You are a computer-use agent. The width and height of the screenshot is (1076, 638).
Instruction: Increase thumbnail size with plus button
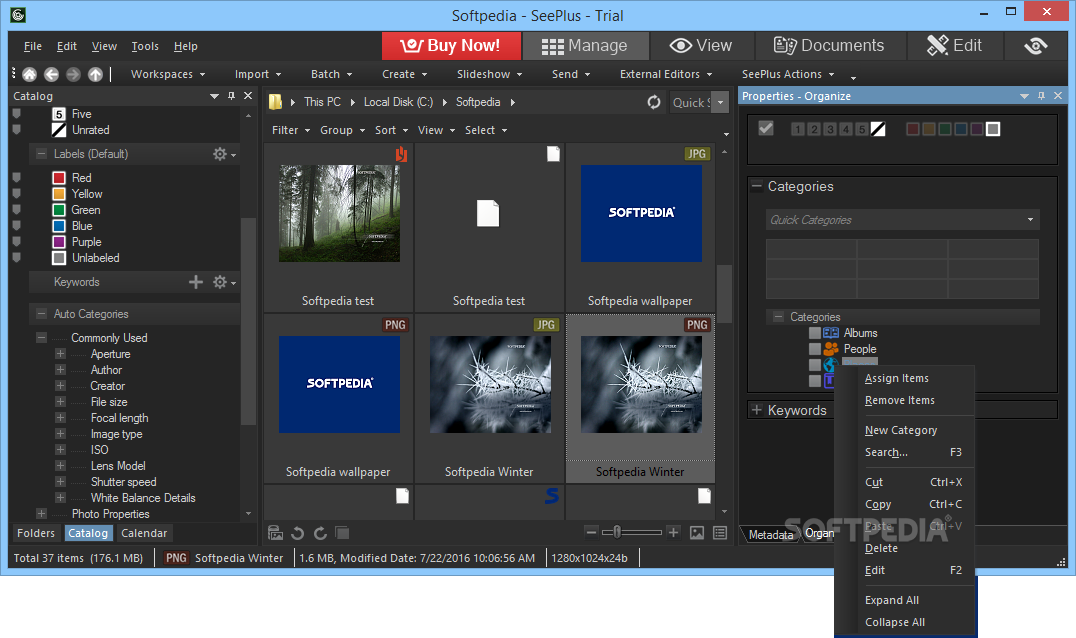coord(673,532)
